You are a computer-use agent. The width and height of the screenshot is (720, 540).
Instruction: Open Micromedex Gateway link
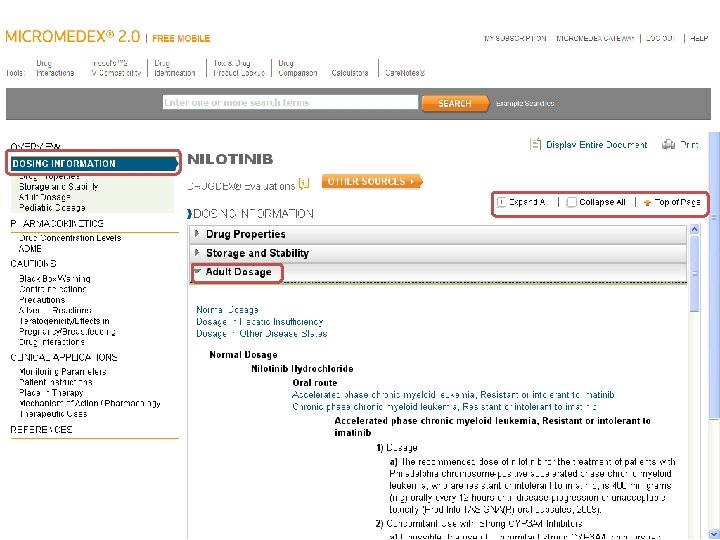pyautogui.click(x=595, y=38)
